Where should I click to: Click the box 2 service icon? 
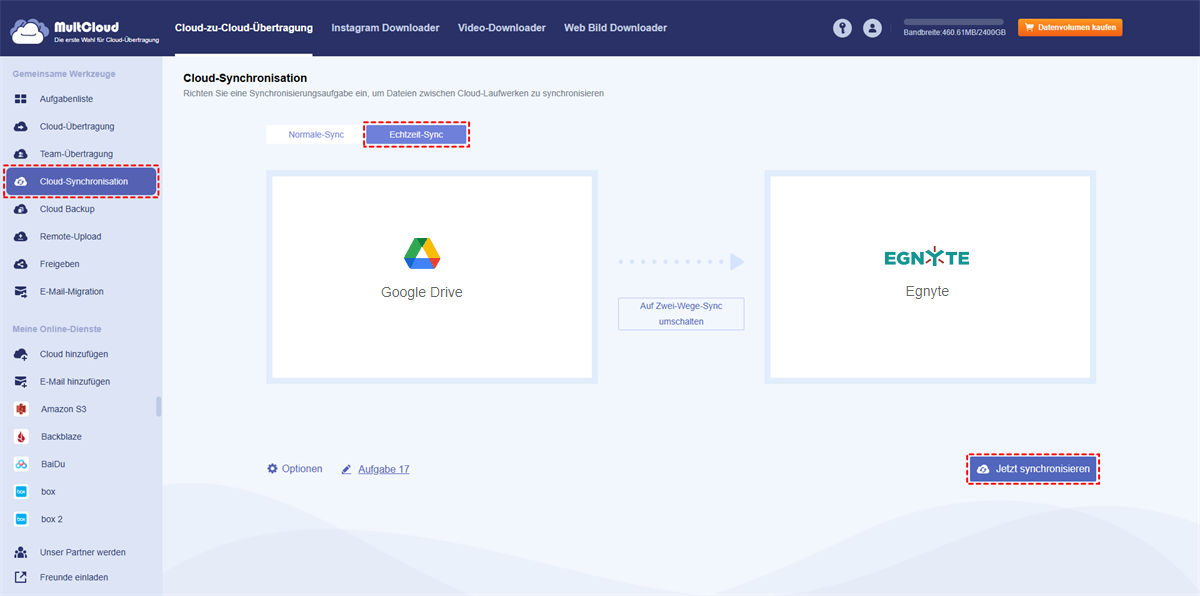pos(21,519)
